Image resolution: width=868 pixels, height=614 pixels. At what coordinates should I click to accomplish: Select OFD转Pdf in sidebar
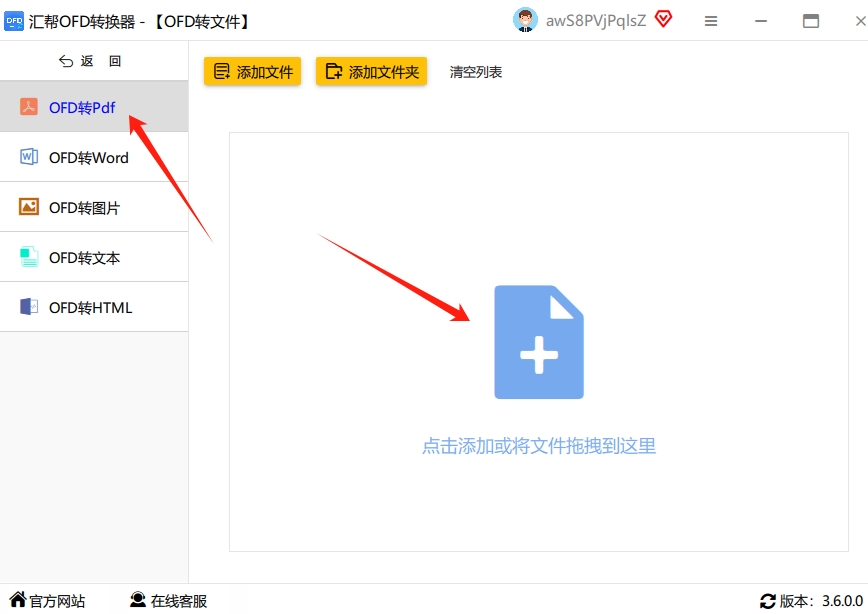point(94,107)
